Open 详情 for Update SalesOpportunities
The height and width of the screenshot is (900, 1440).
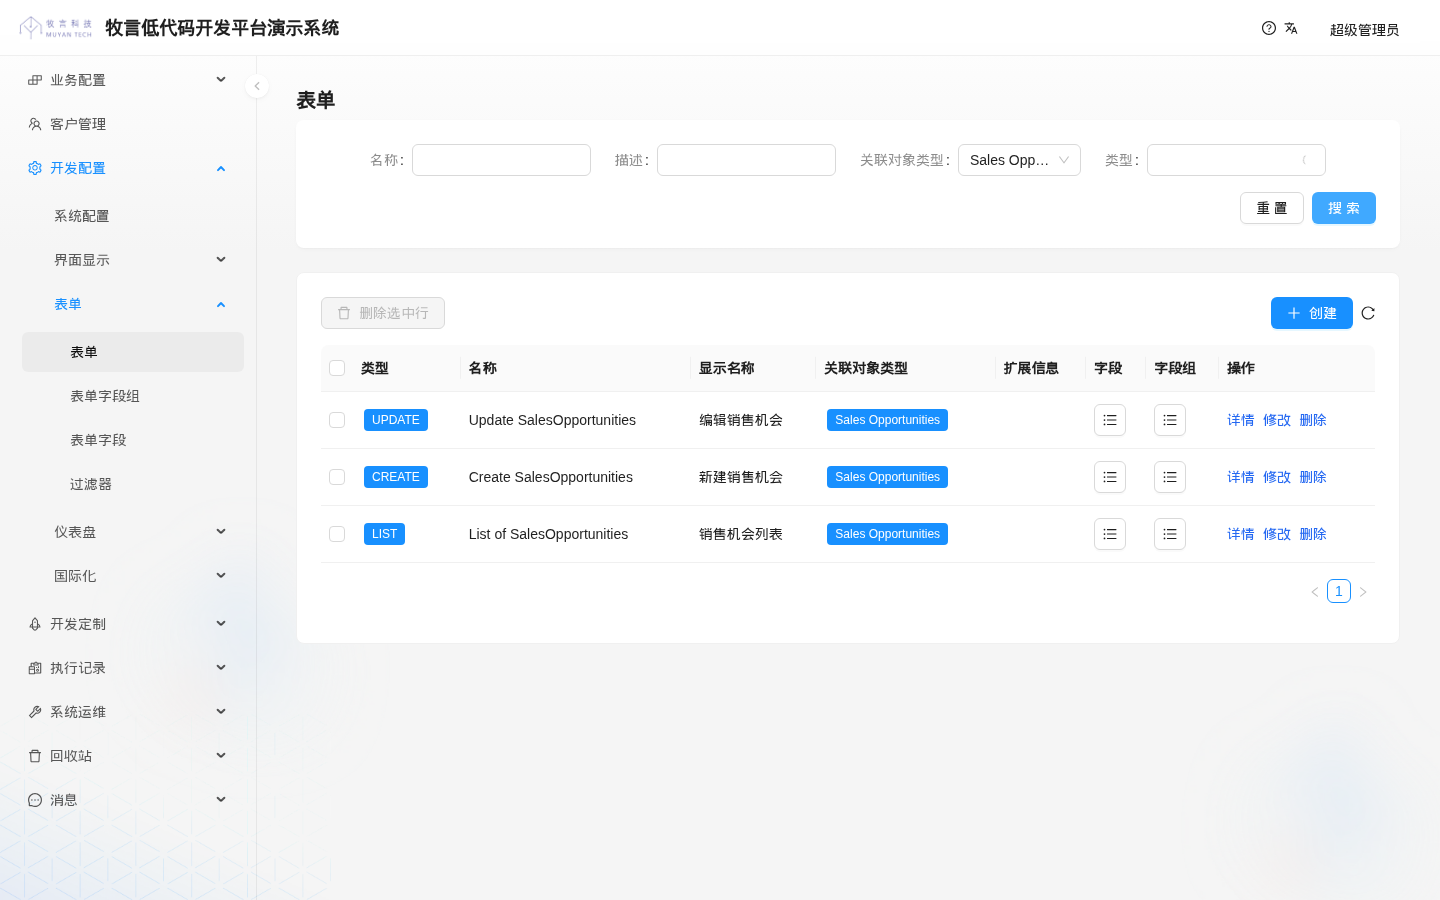1241,420
